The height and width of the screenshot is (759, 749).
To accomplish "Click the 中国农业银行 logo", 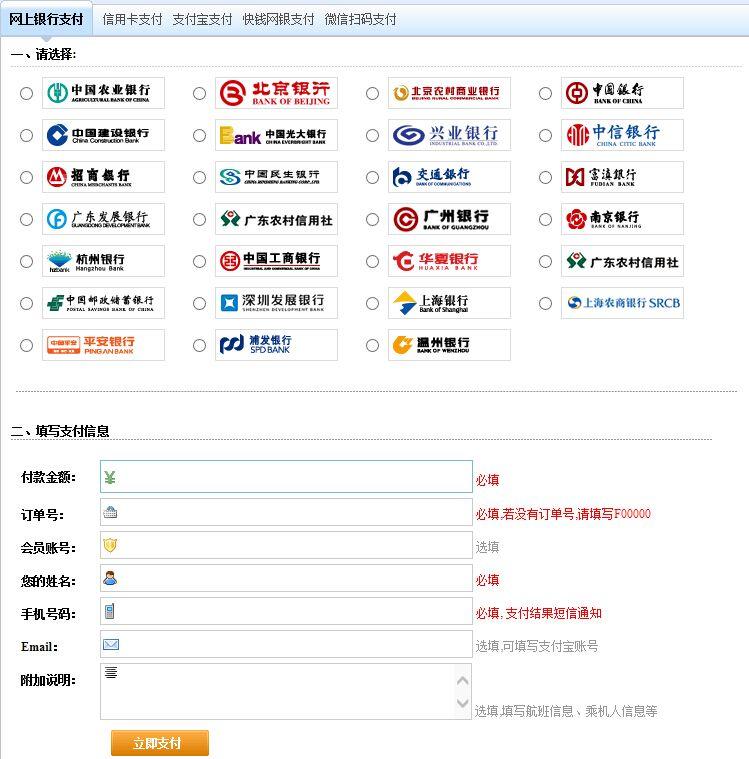I will [x=103, y=93].
